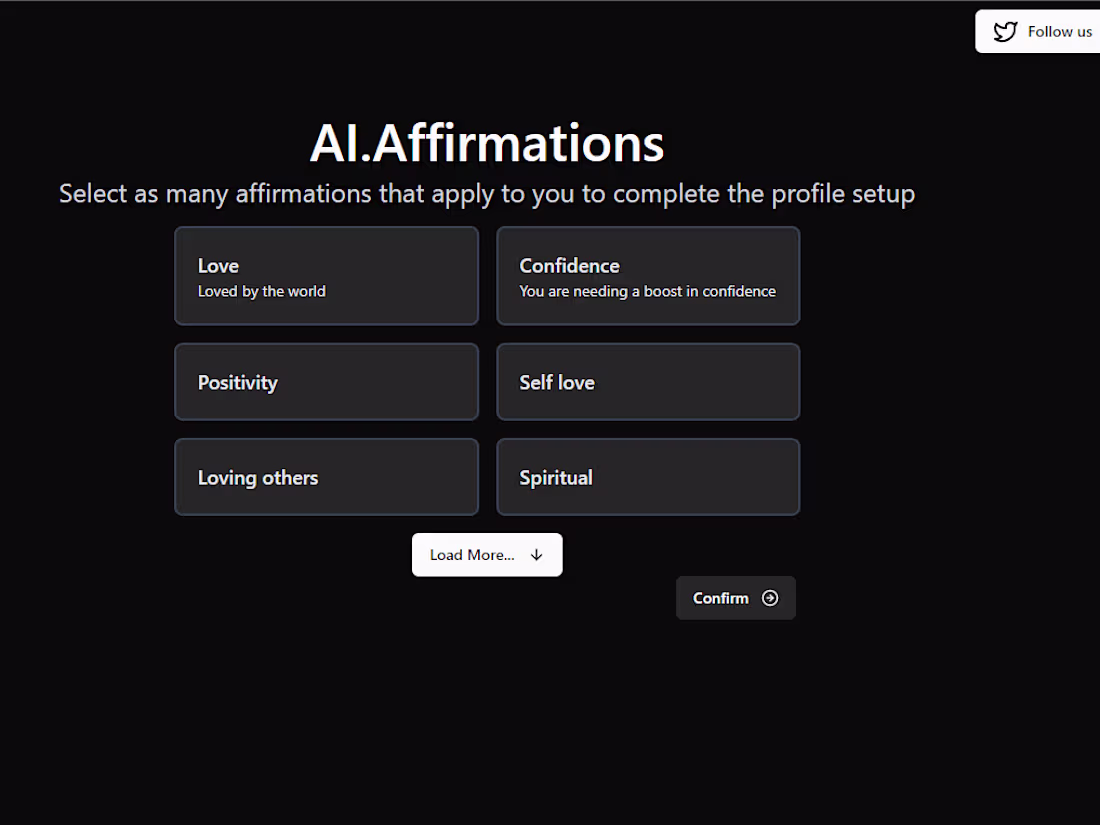
Task: Click the Follow us button text
Action: coord(1058,31)
